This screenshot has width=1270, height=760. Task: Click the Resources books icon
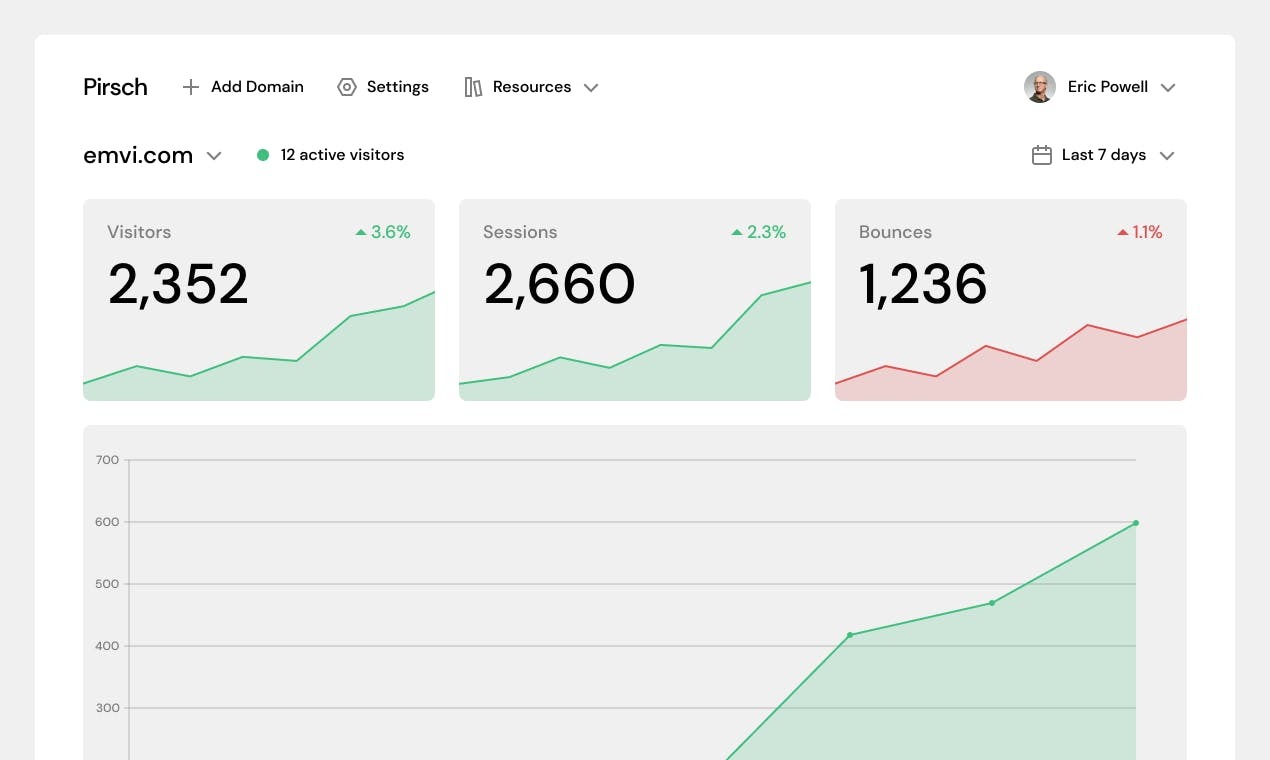pyautogui.click(x=473, y=87)
